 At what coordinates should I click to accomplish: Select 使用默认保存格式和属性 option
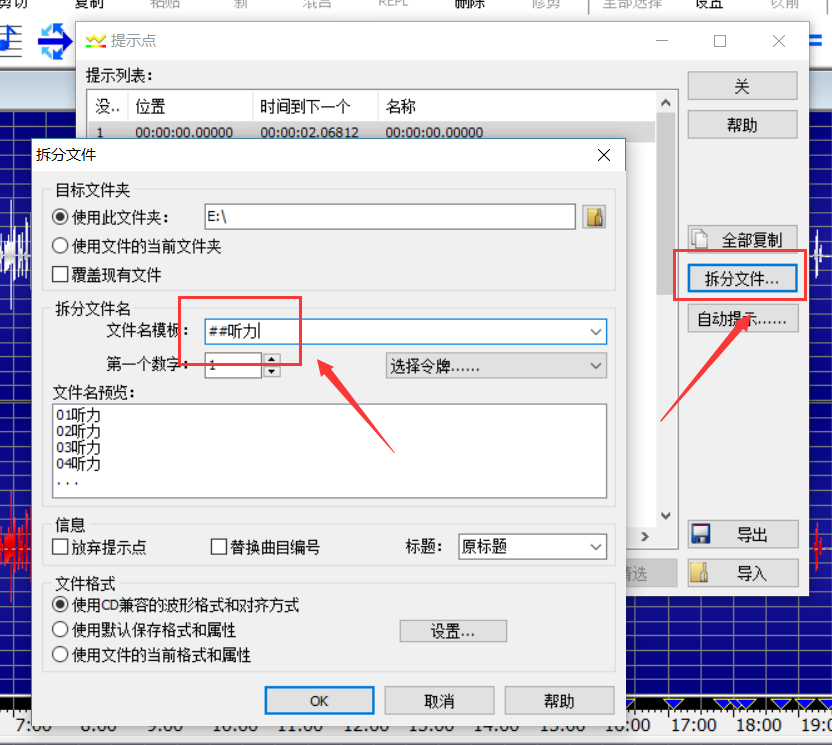tap(60, 629)
